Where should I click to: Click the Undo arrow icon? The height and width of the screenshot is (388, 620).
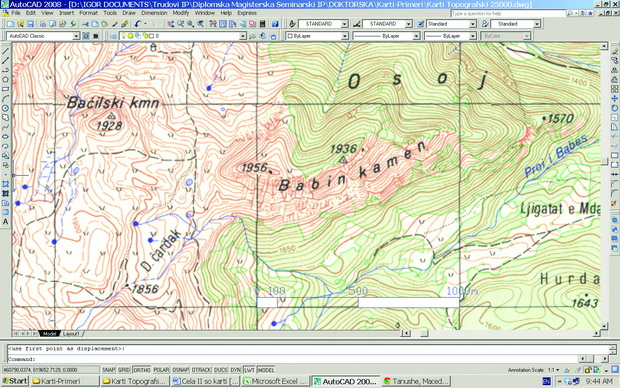click(x=137, y=24)
